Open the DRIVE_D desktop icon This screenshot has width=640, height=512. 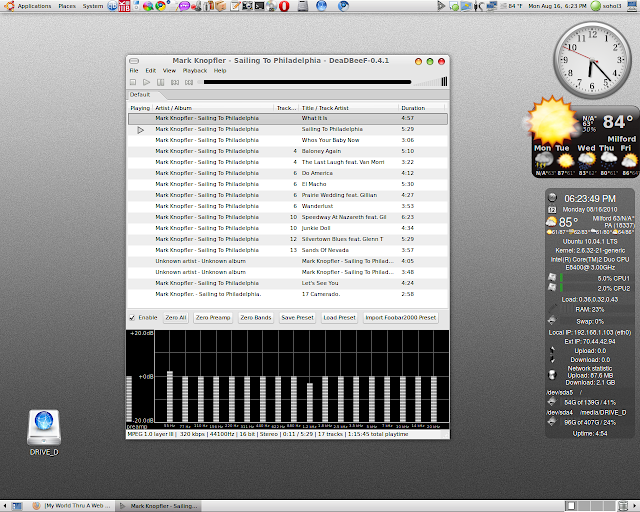pyautogui.click(x=44, y=432)
